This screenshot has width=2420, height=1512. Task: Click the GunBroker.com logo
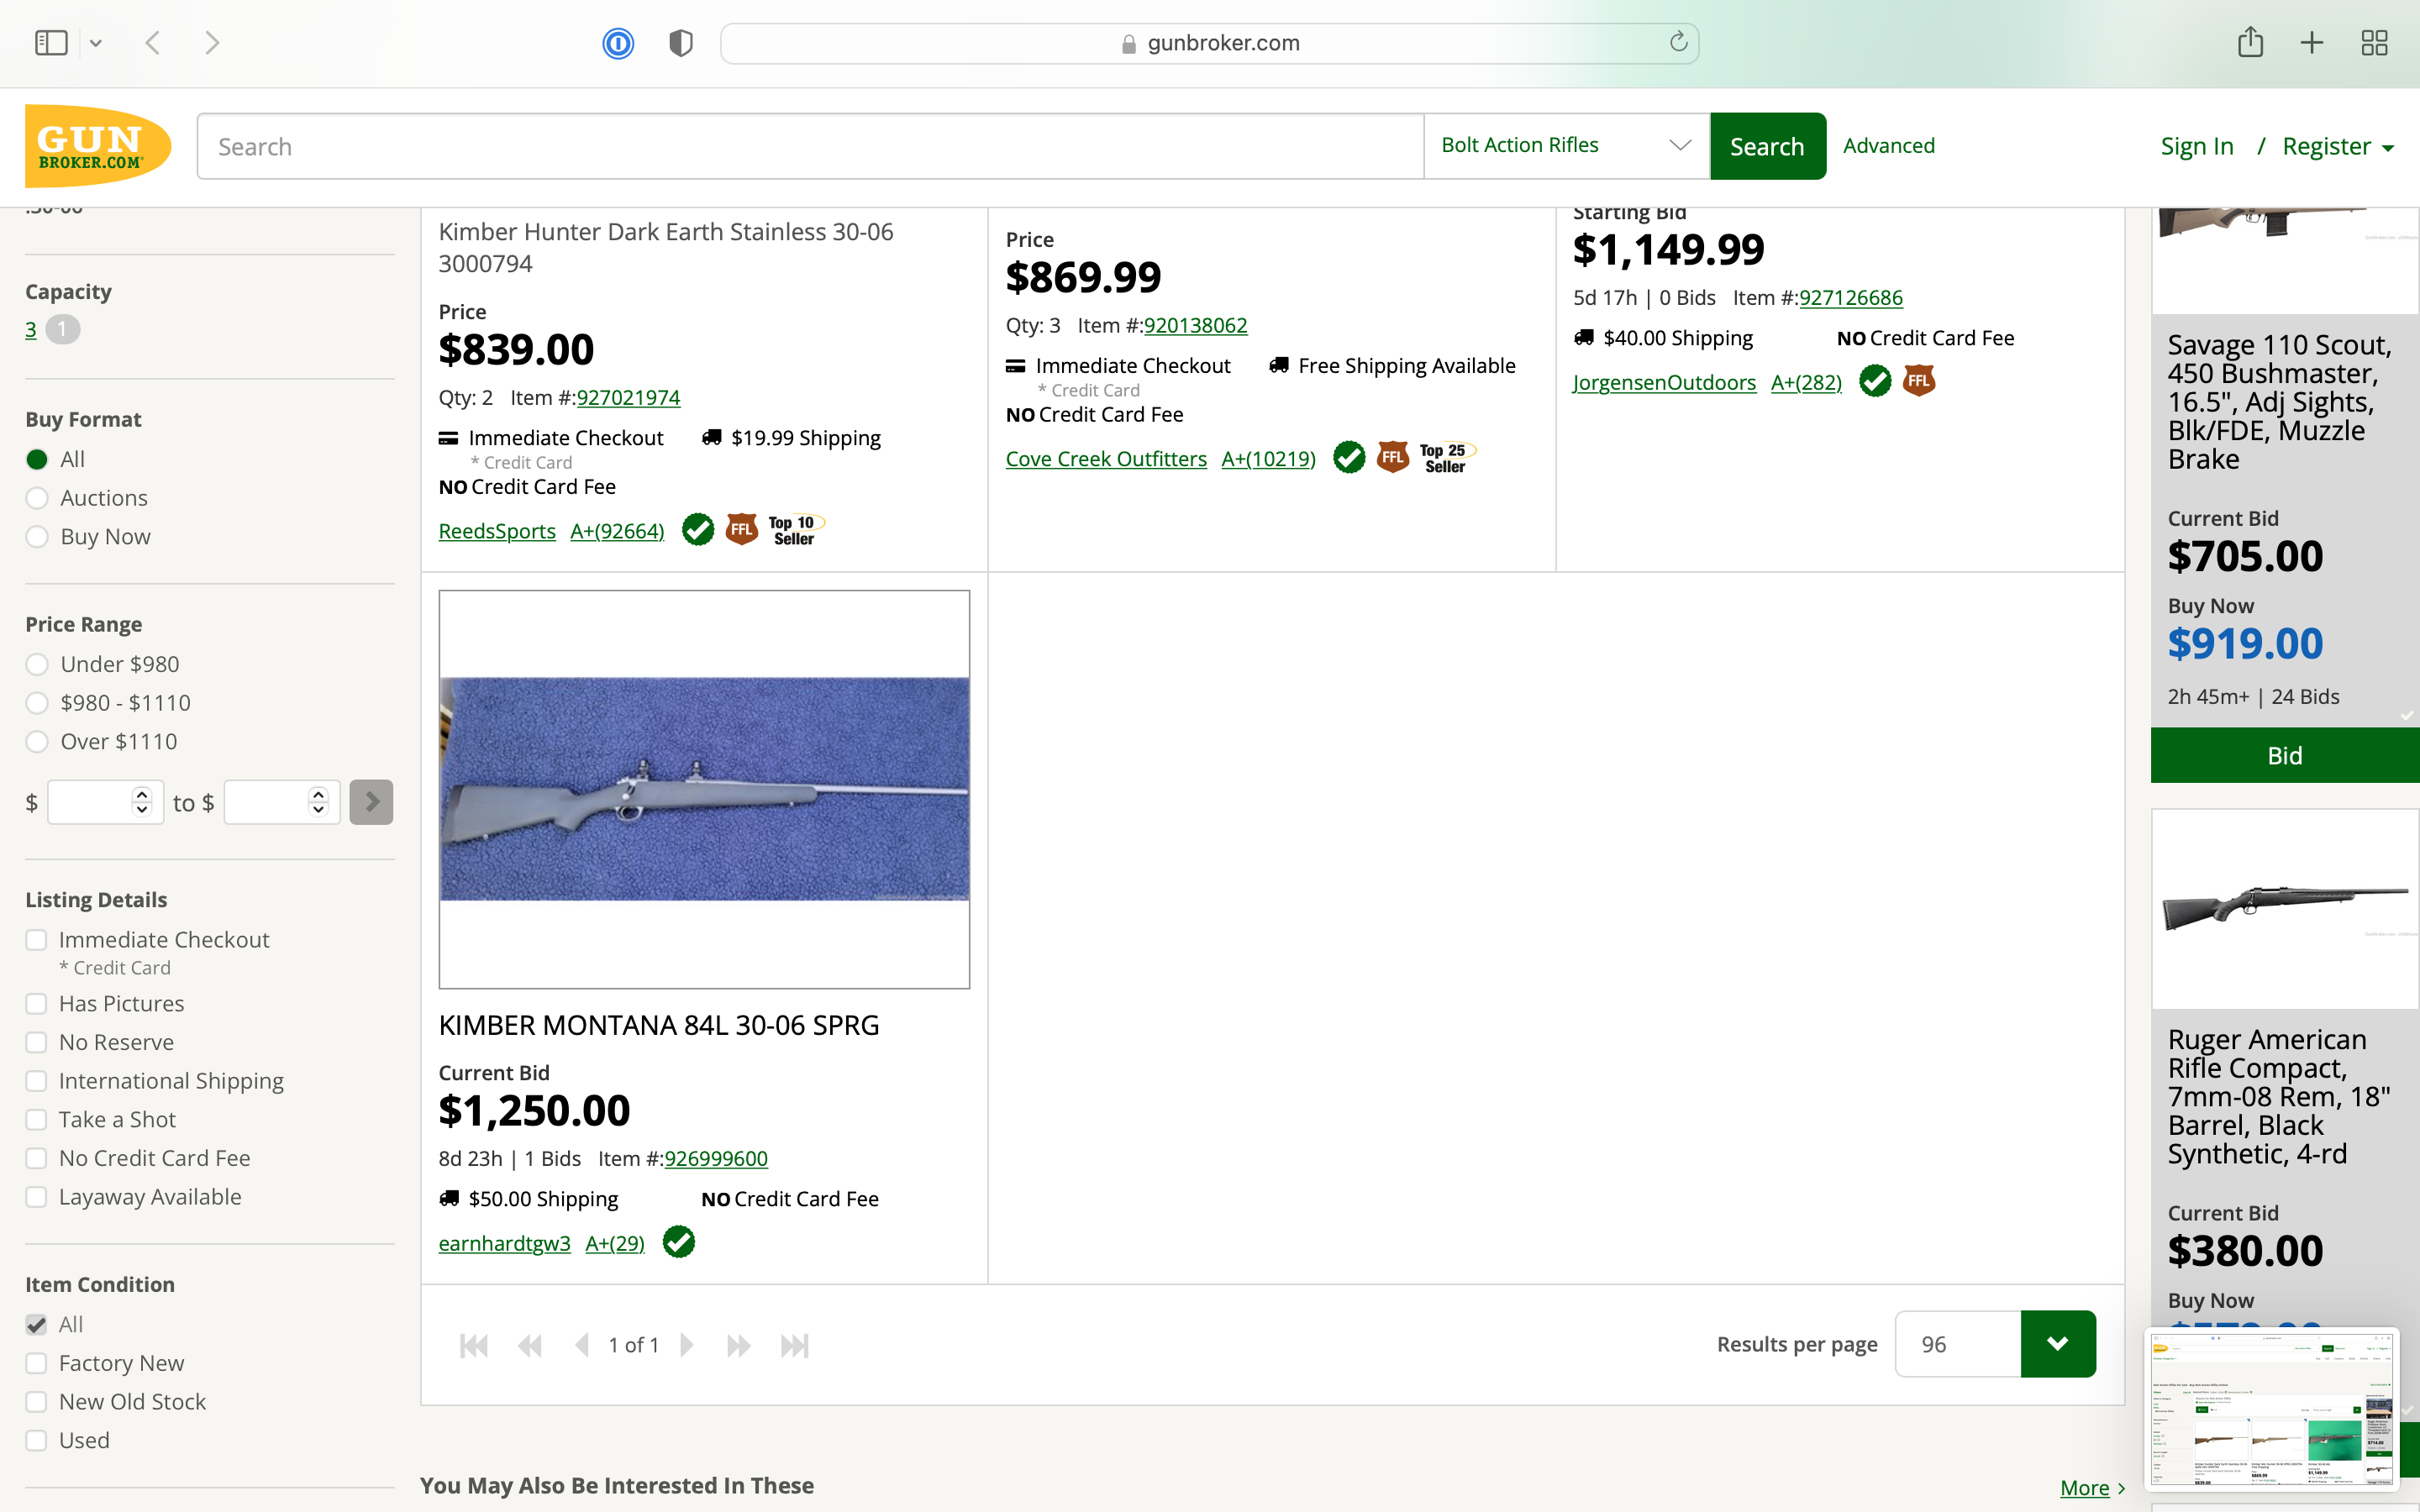98,146
